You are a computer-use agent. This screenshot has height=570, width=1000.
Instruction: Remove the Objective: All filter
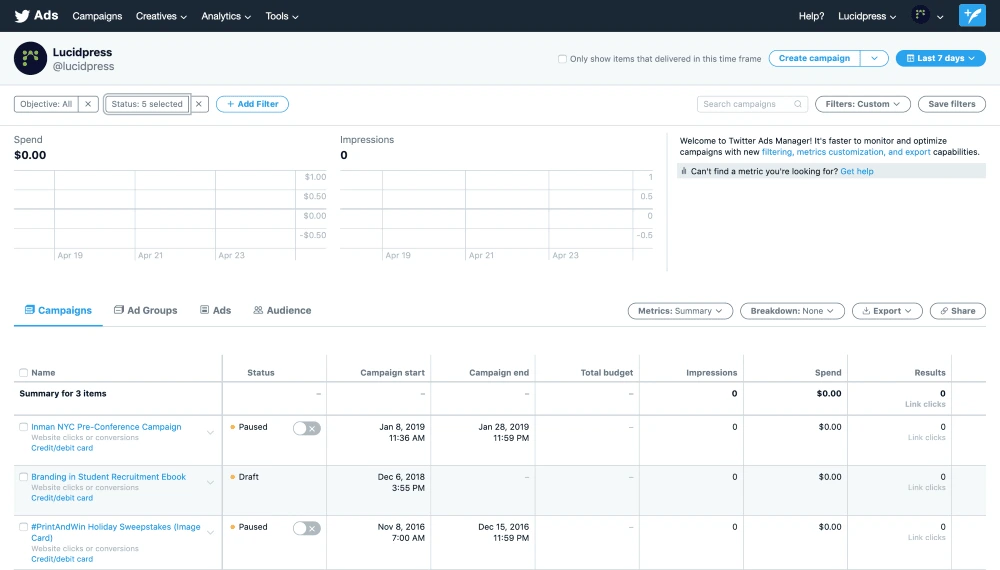(88, 104)
